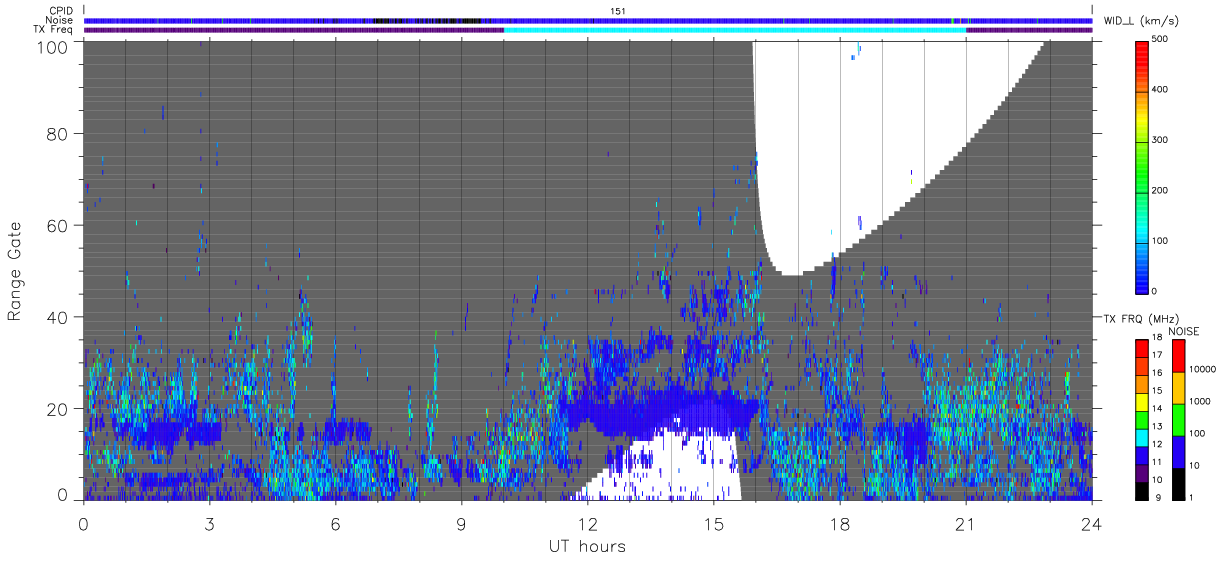Click the CPID value 151

[617, 11]
